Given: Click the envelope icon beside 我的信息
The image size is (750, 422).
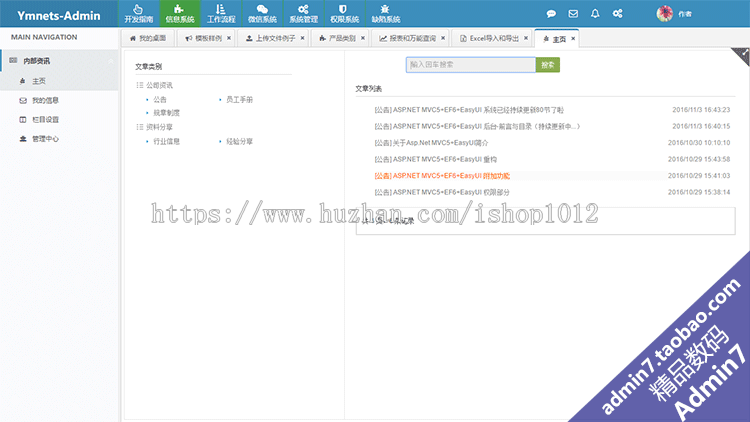Looking at the screenshot, I should tap(22, 100).
